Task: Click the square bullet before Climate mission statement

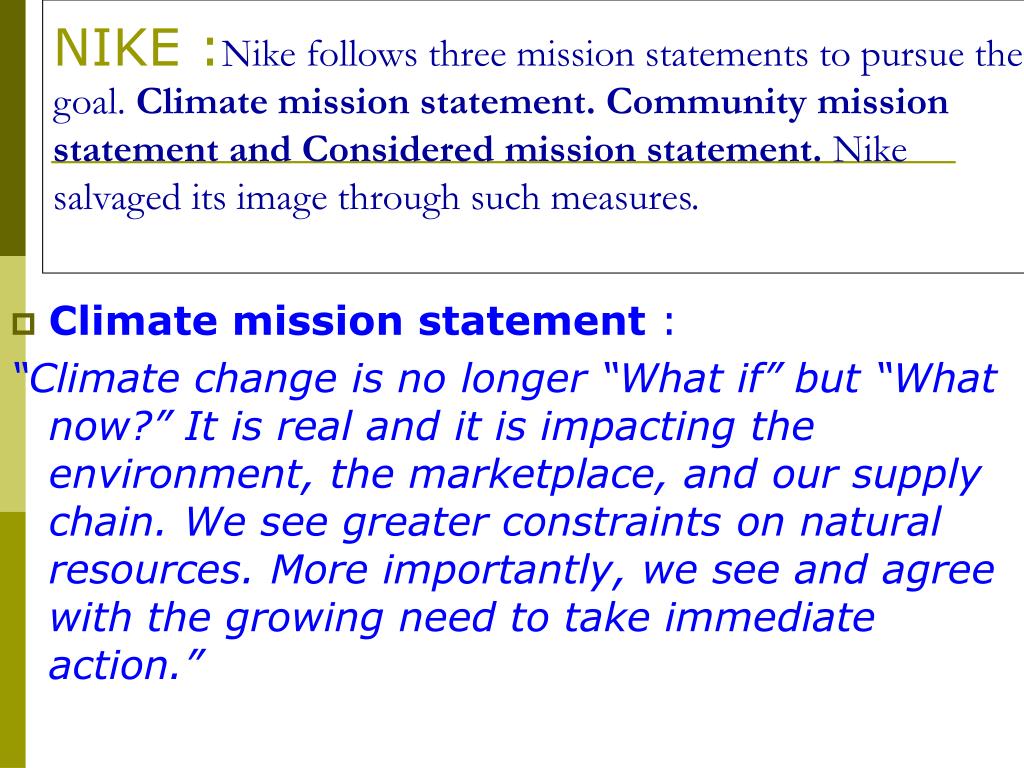Action: [24, 324]
